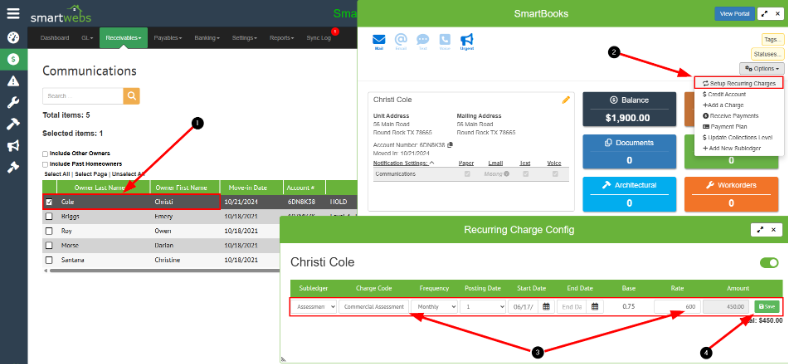Collapse the Notification Settings section

point(404,163)
